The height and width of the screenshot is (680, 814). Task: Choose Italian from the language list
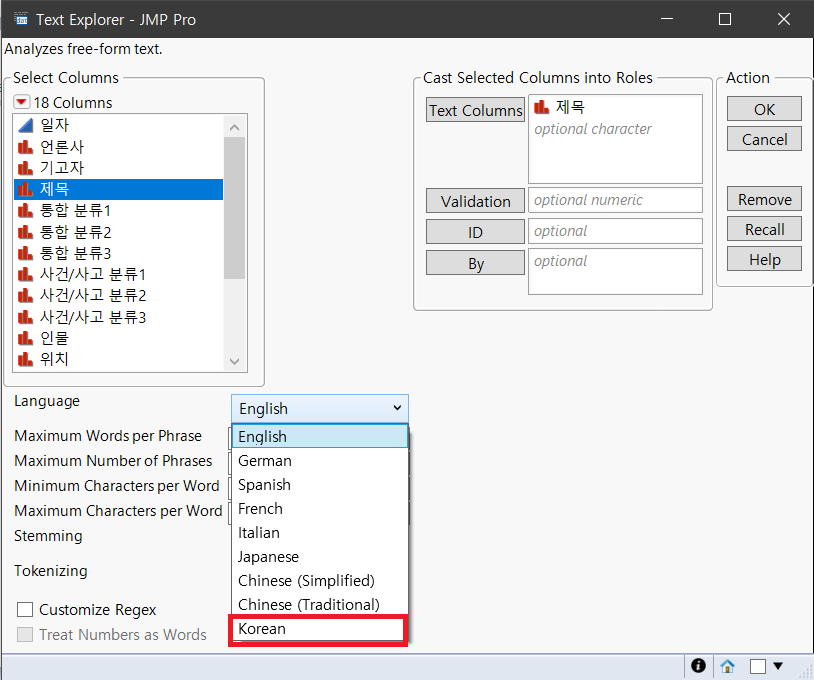coord(320,533)
